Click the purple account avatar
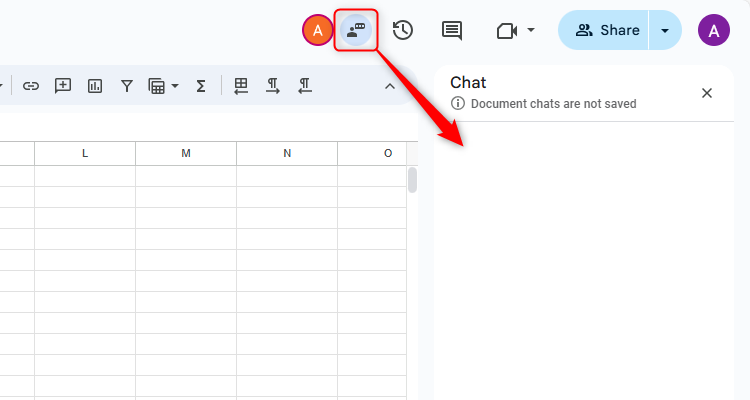This screenshot has width=750, height=400. 714,30
